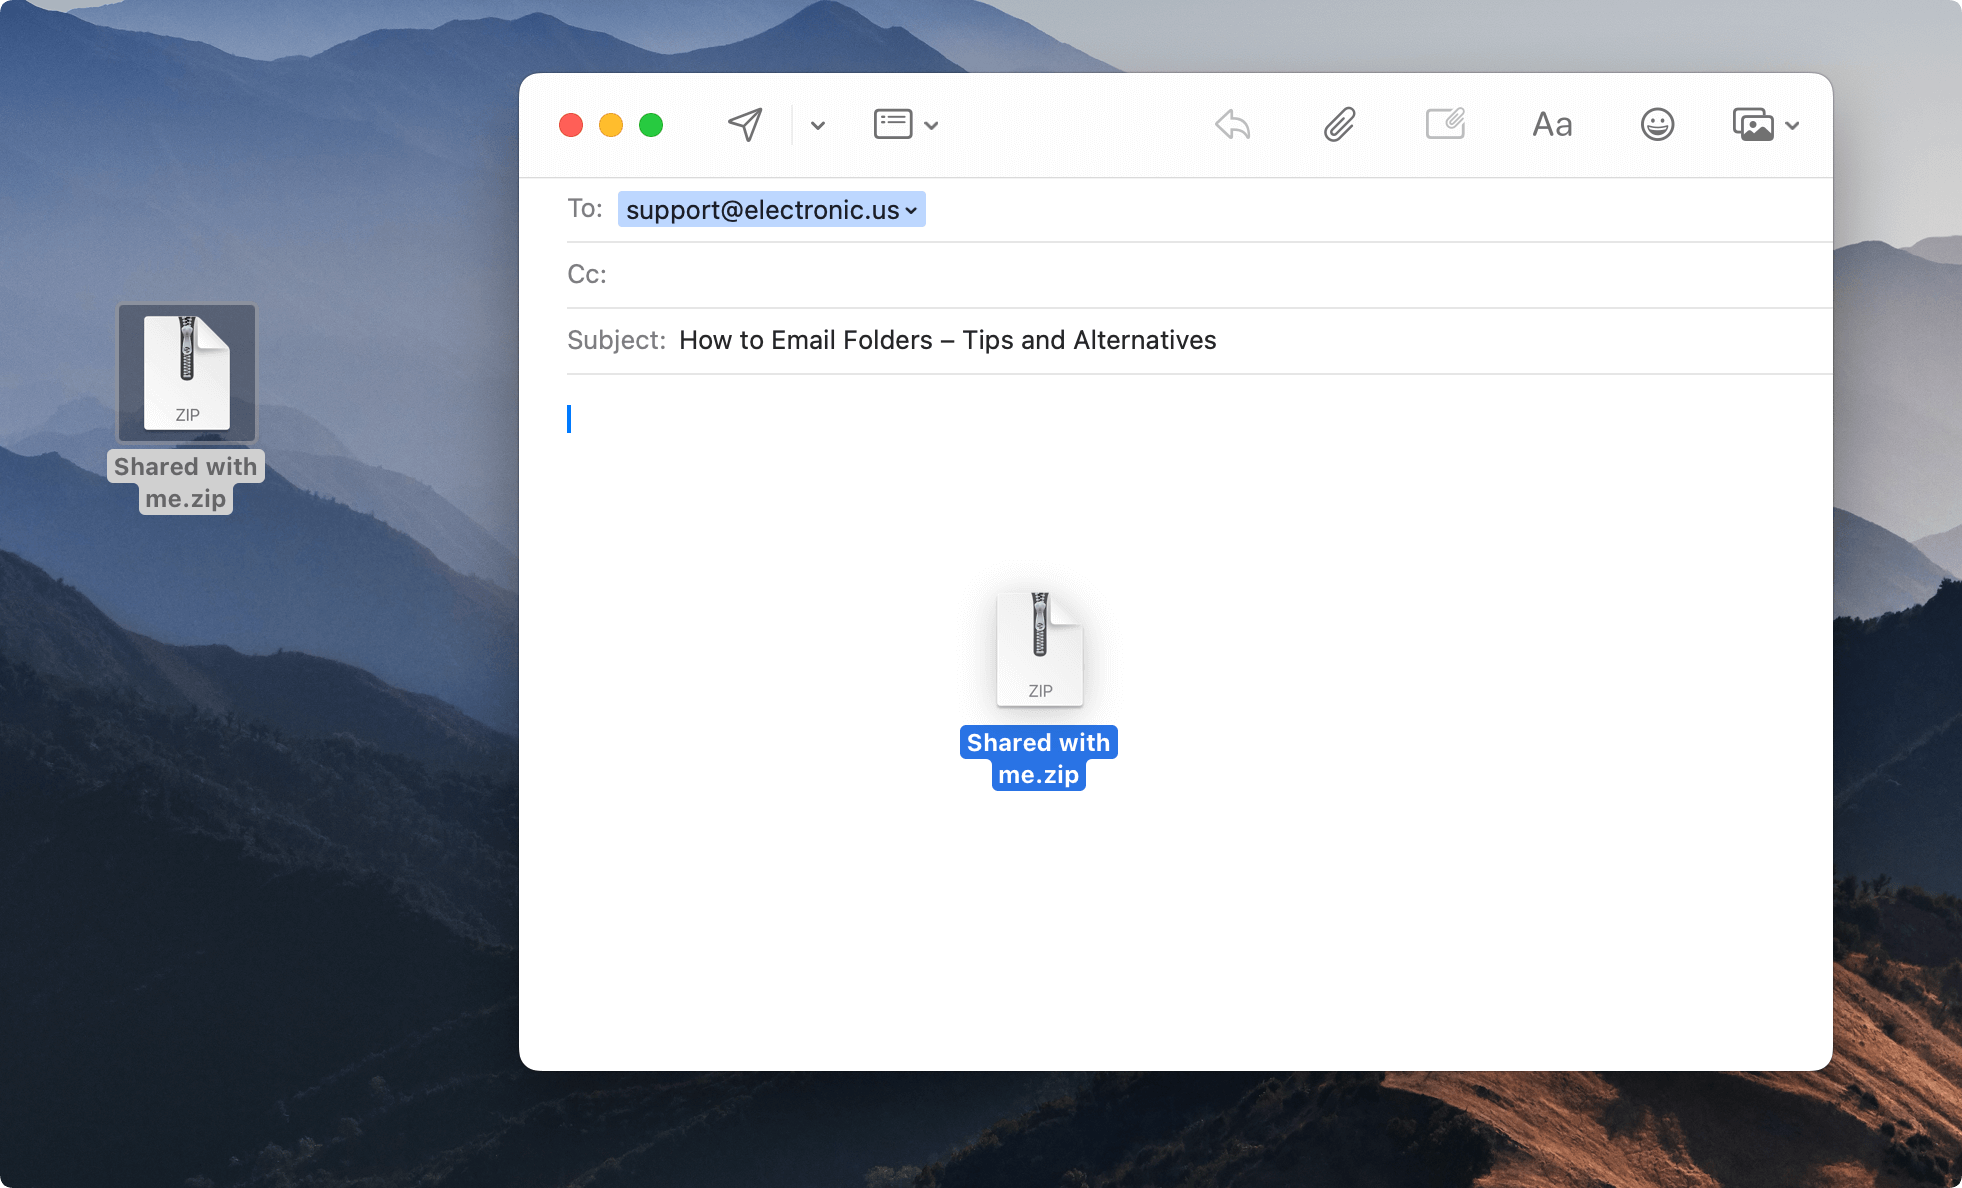Image resolution: width=1962 pixels, height=1188 pixels.
Task: Click the ZIP attachment icon in the message body
Action: pyautogui.click(x=1039, y=647)
